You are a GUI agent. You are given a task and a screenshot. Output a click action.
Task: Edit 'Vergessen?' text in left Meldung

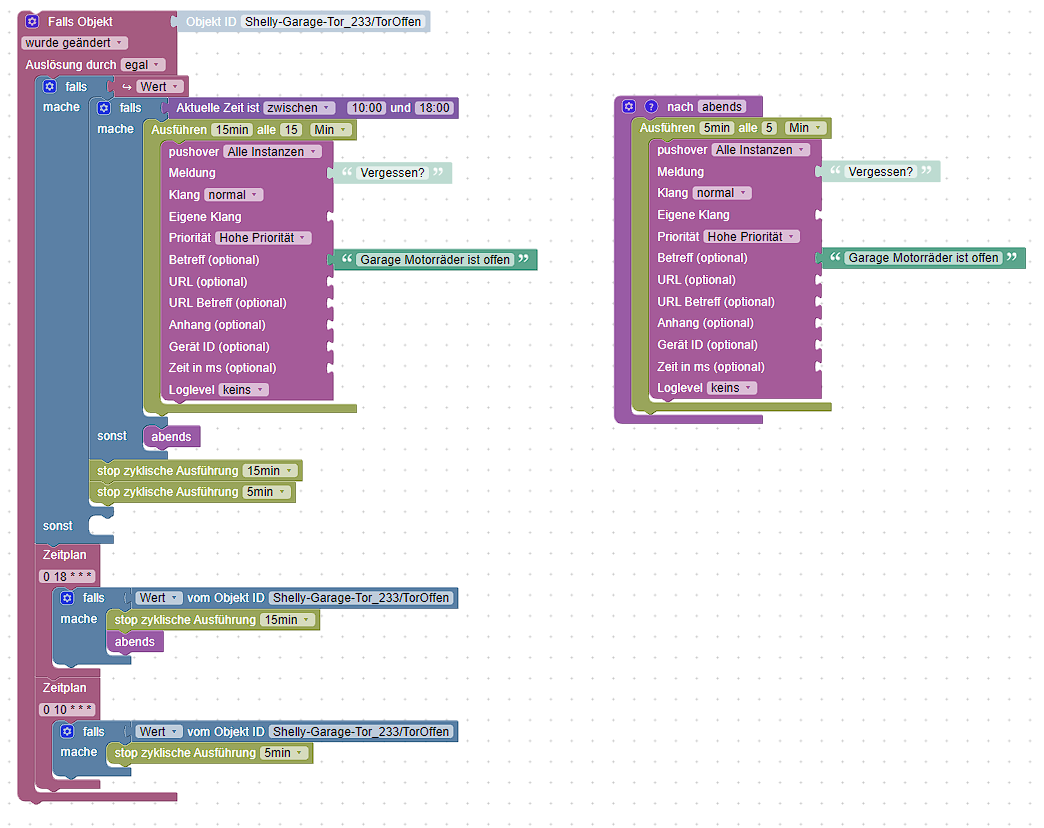392,173
